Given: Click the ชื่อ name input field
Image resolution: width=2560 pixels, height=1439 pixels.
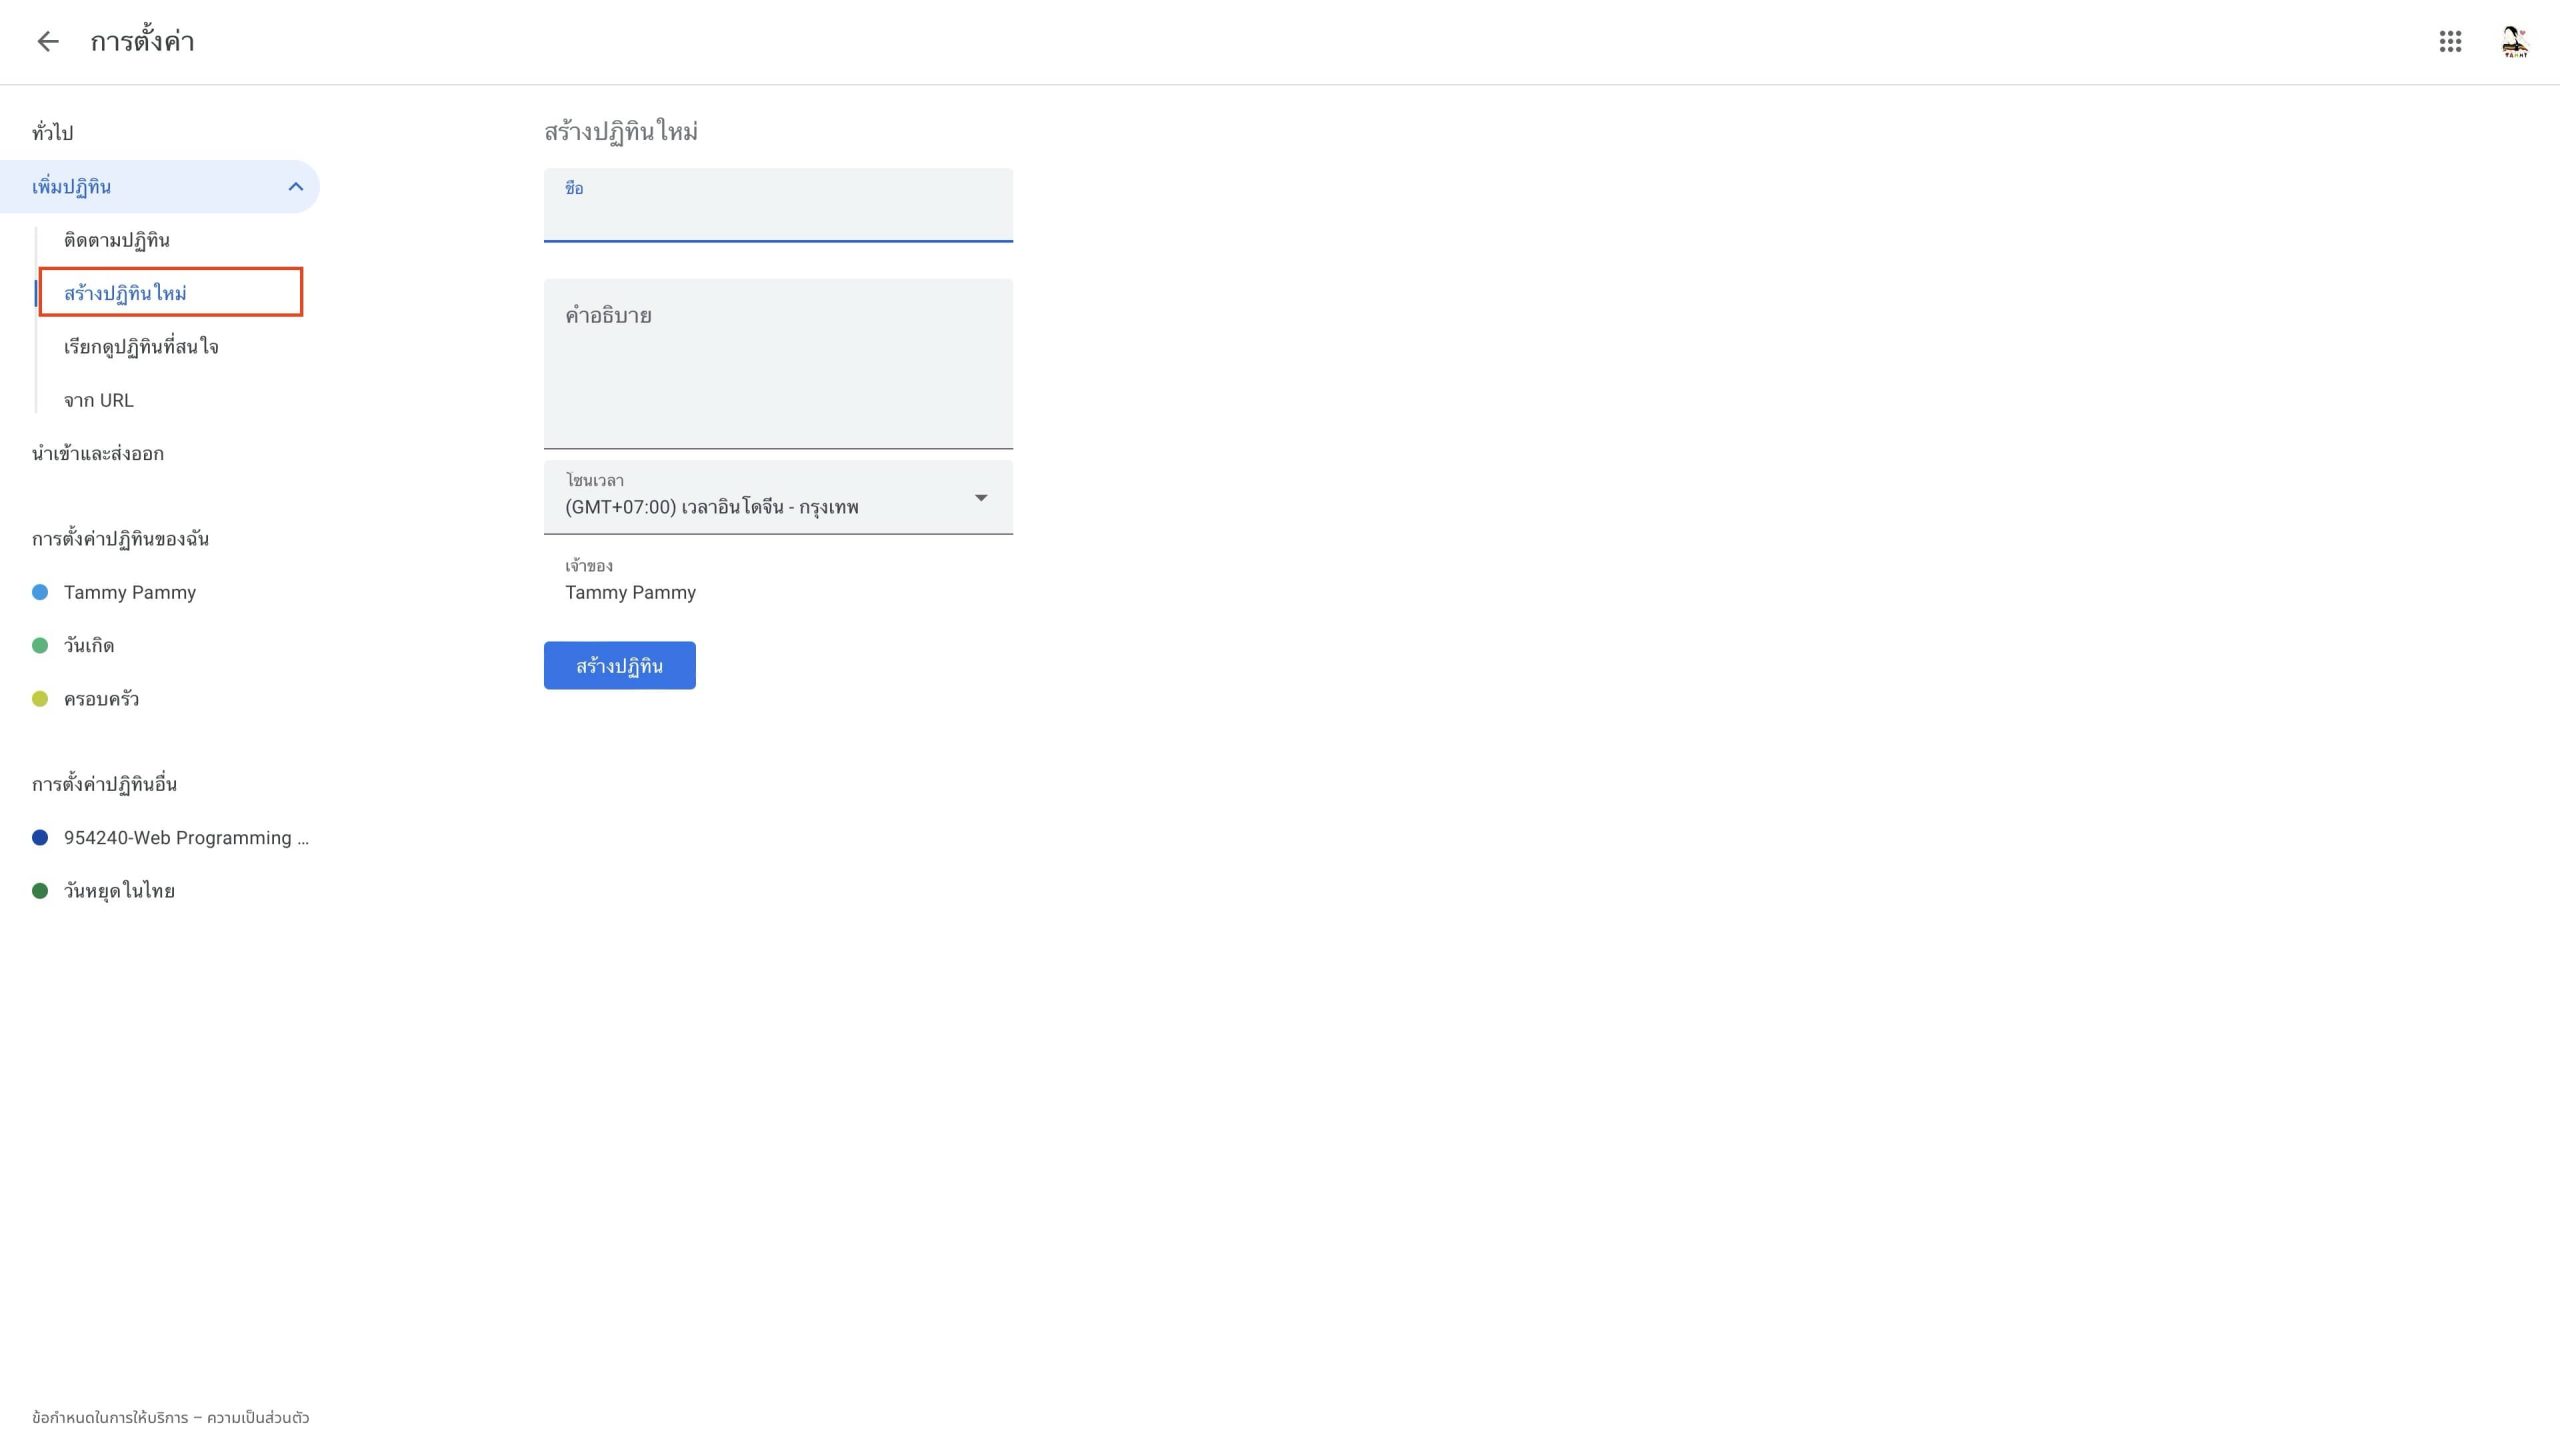Looking at the screenshot, I should [778, 215].
